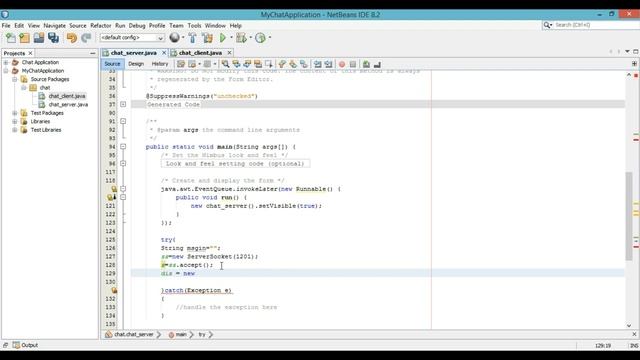Viewport: 640px width, 360px height.
Task: Collapse the MyChatApplication project node
Action: 6,71
